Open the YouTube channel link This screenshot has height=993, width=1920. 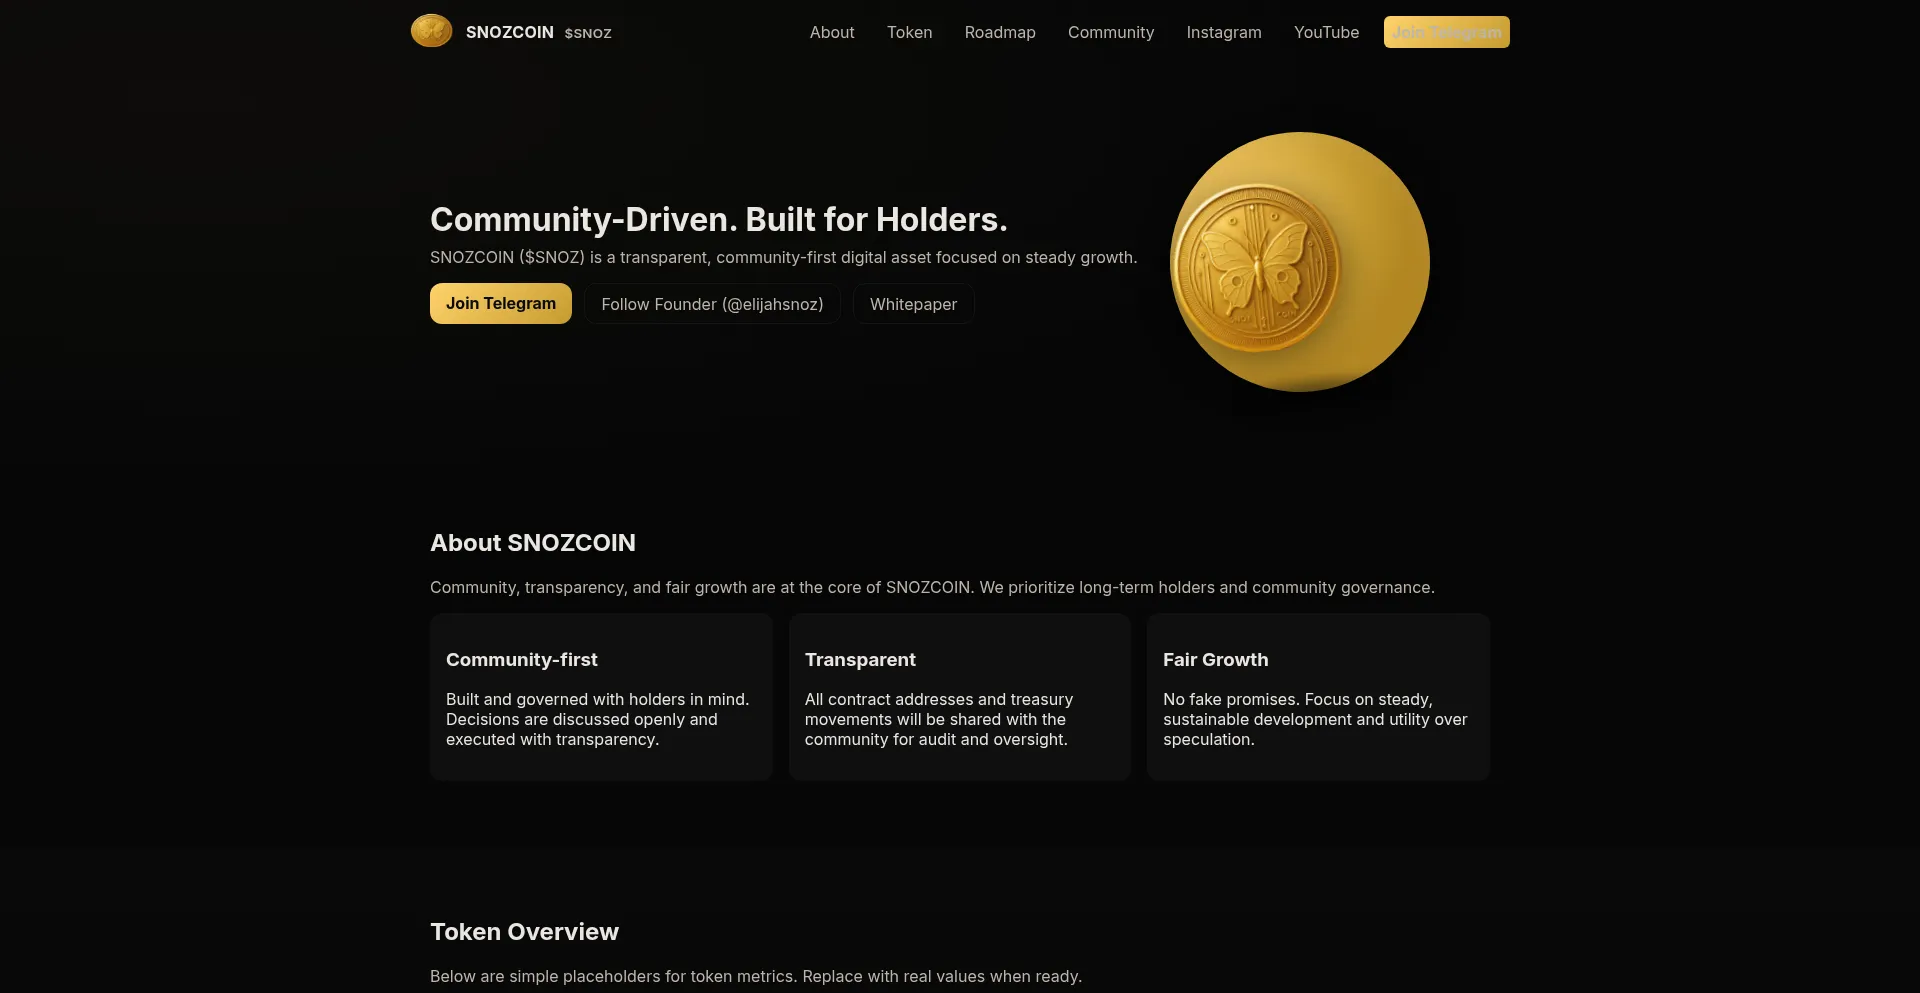1326,32
